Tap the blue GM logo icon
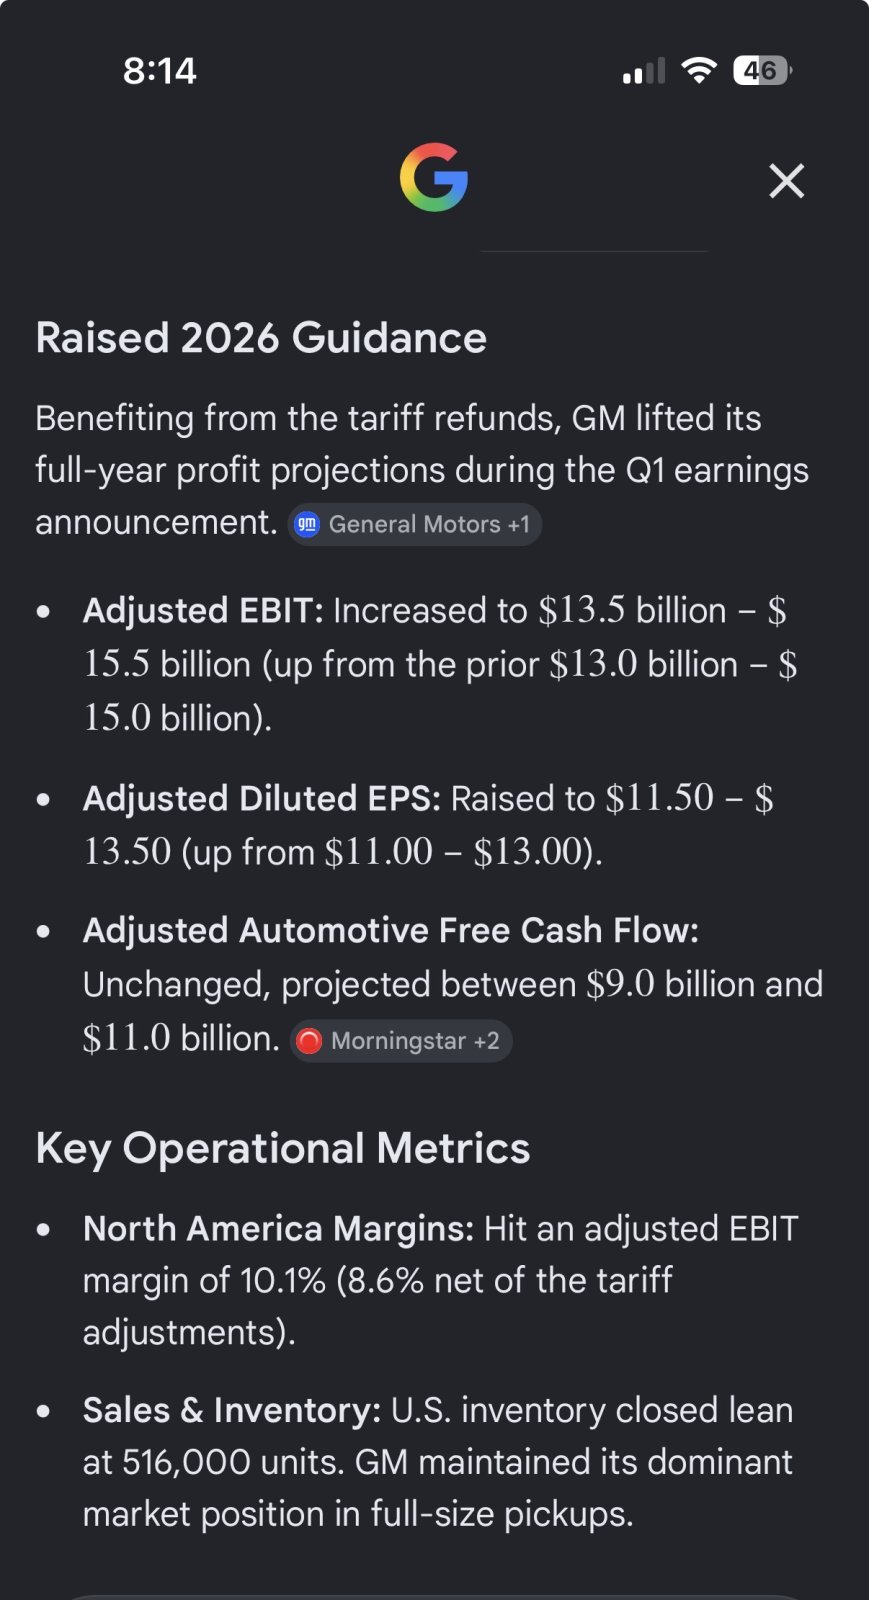This screenshot has height=1600, width=869. 308,525
